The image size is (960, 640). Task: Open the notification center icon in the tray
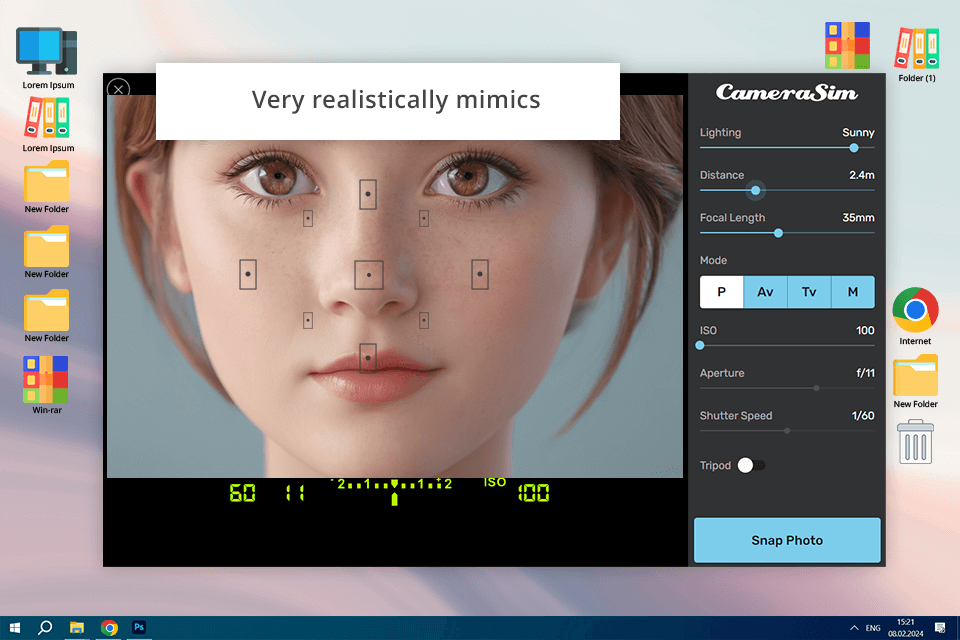coord(940,628)
